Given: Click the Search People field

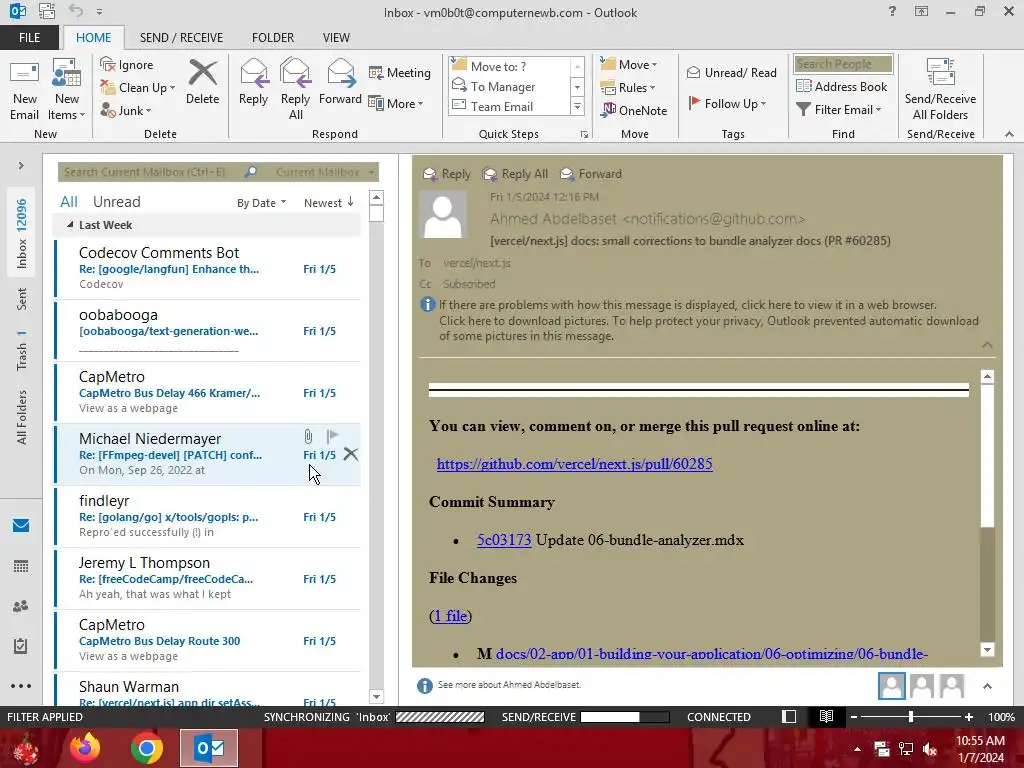Looking at the screenshot, I should (x=843, y=64).
